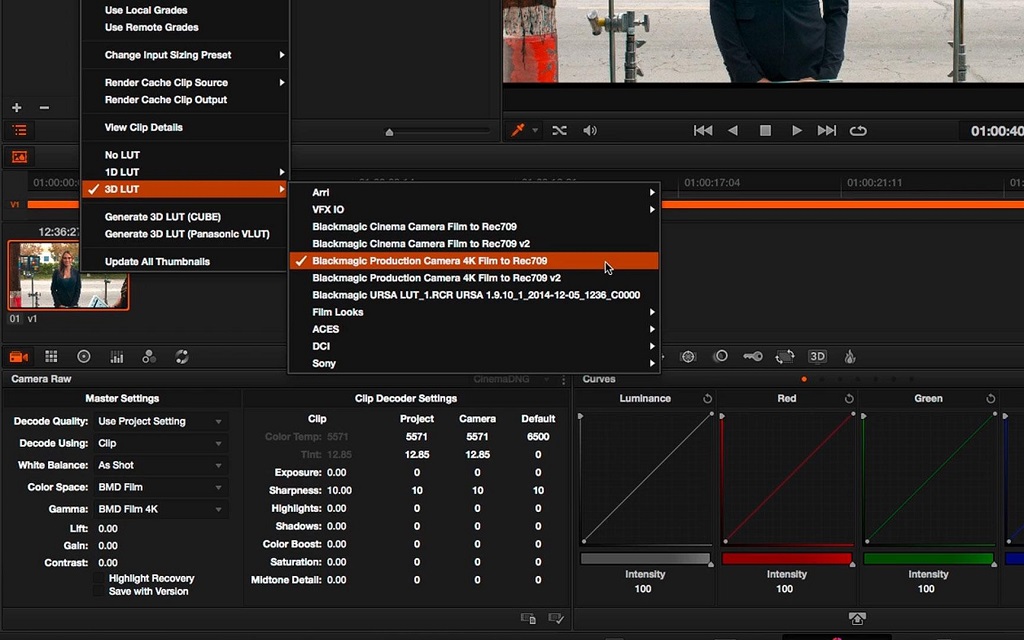Expand the Film Looks LUT submenu
Screen dimensions: 1024x640
(473, 312)
